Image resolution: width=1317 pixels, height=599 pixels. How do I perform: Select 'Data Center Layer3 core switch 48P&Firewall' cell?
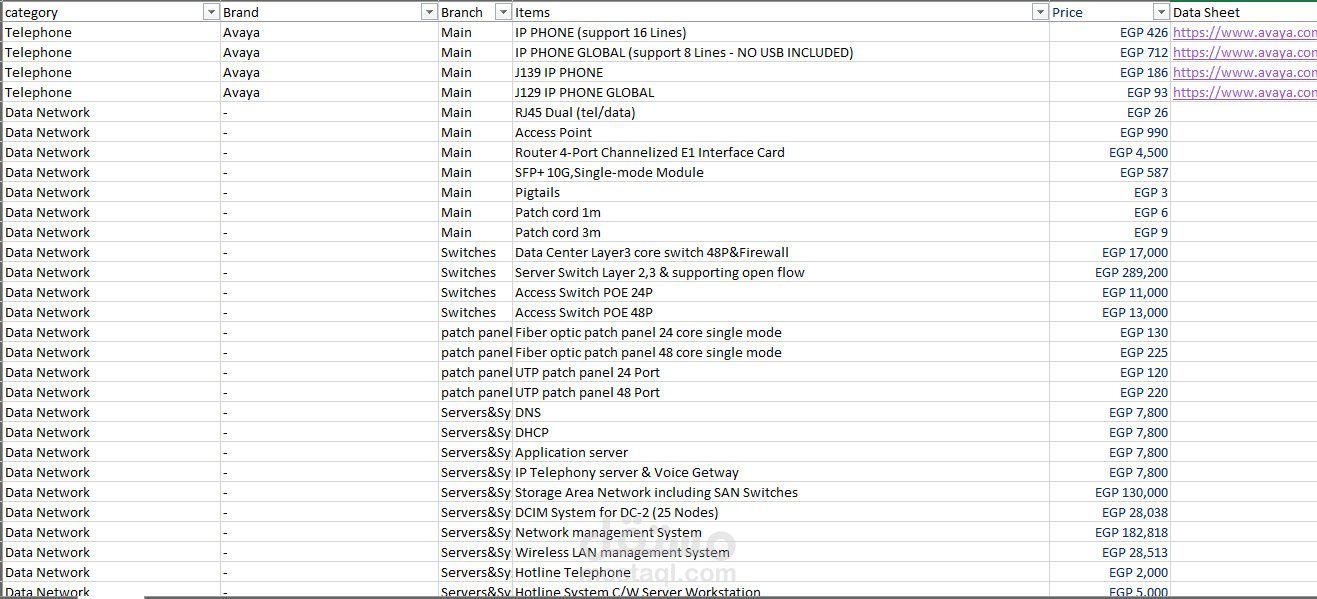point(781,252)
